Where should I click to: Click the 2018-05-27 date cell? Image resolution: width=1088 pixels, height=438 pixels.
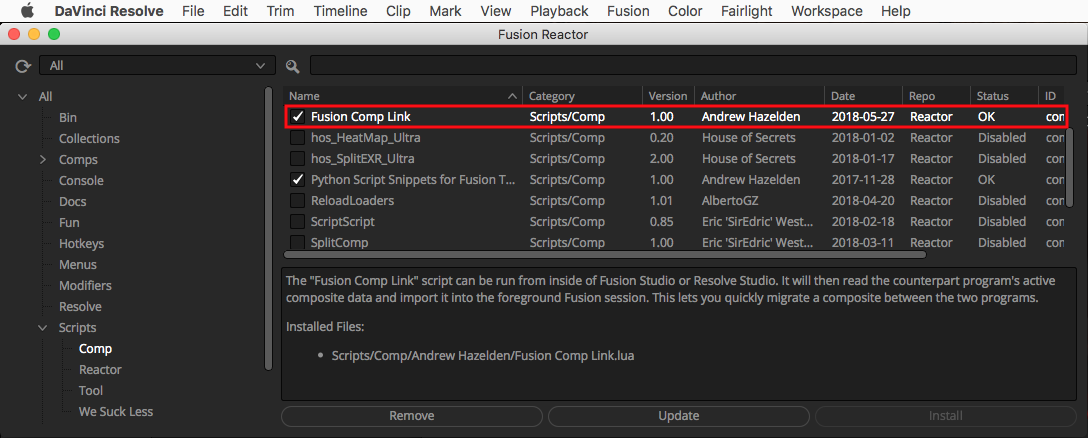(x=863, y=117)
